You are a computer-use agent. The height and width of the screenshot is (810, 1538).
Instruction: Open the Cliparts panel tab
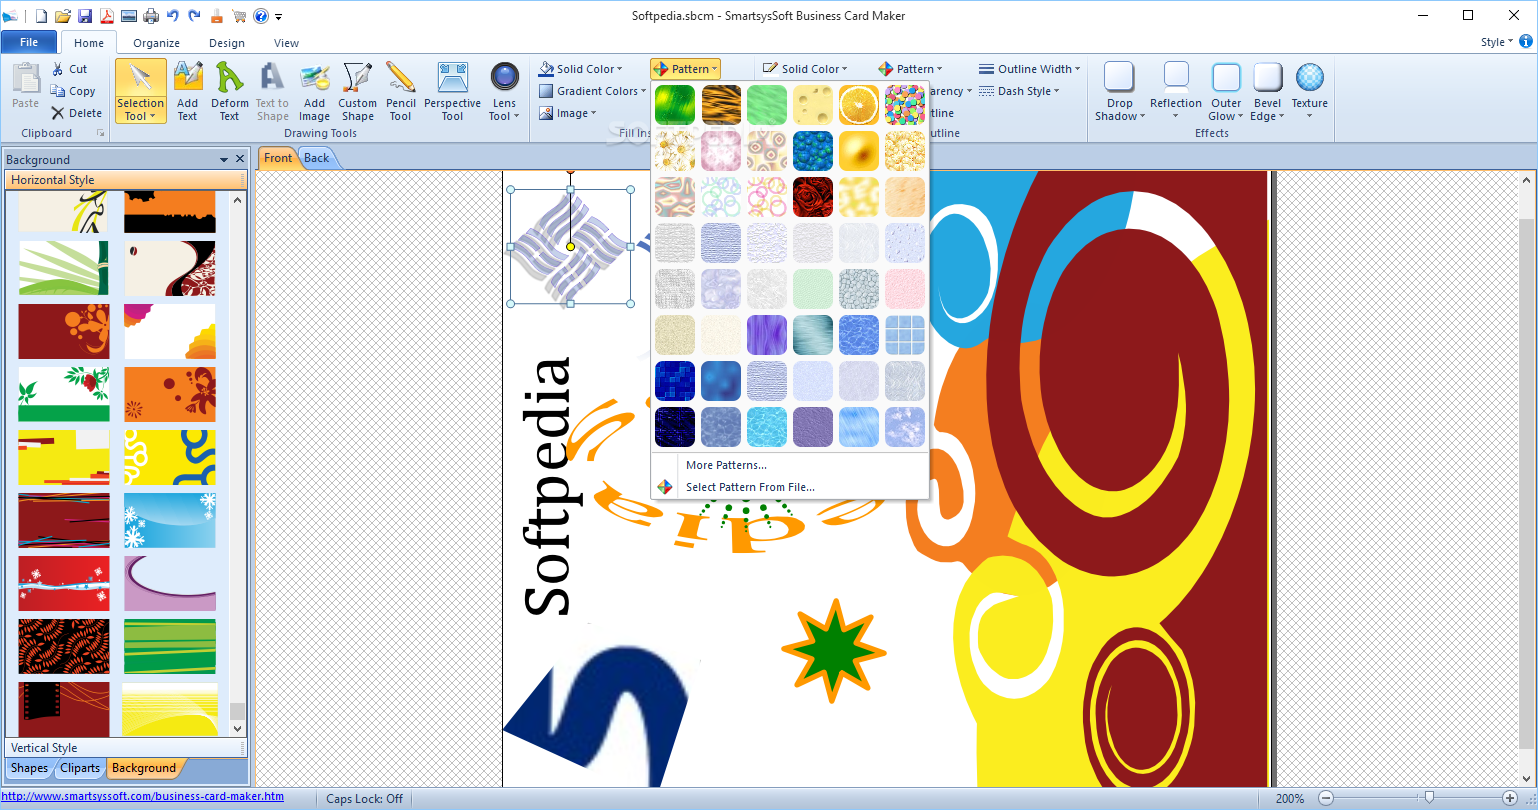(x=80, y=768)
